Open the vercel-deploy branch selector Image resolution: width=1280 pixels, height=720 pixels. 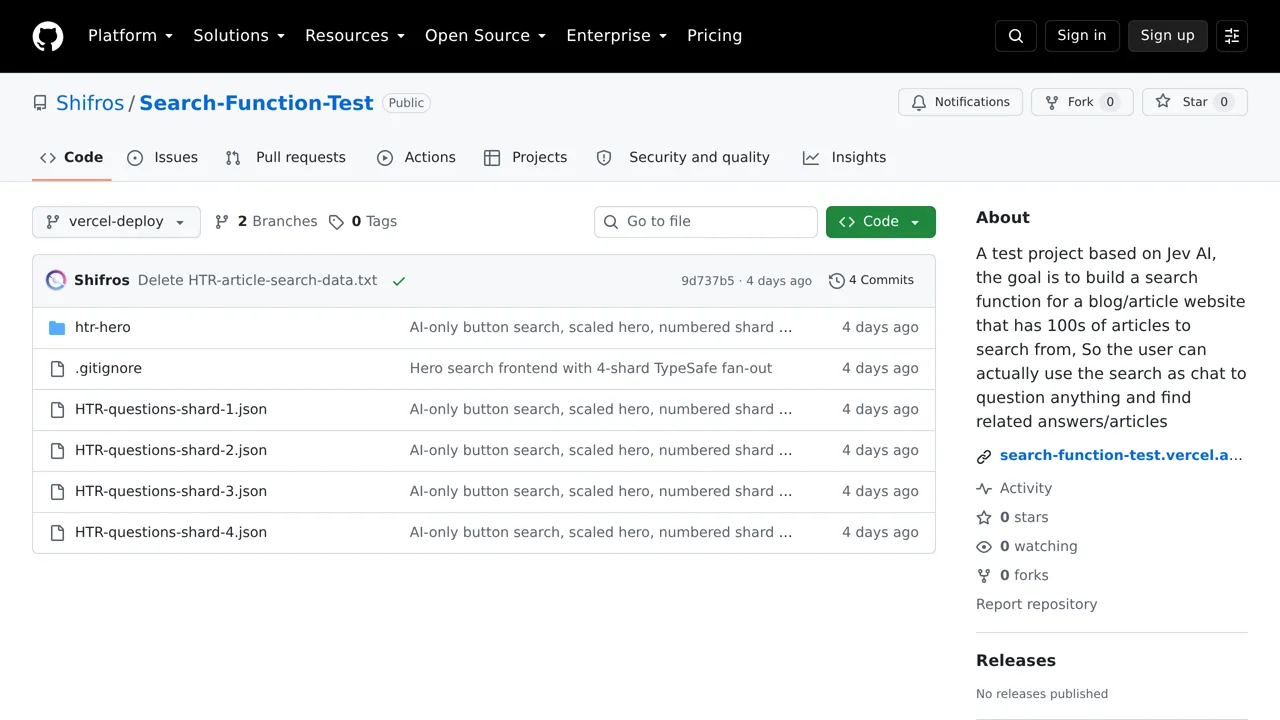tap(116, 222)
